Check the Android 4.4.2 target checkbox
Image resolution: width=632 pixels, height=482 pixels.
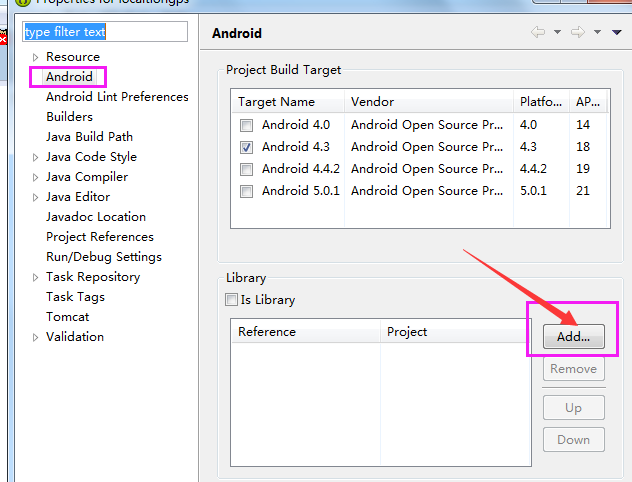[246, 169]
